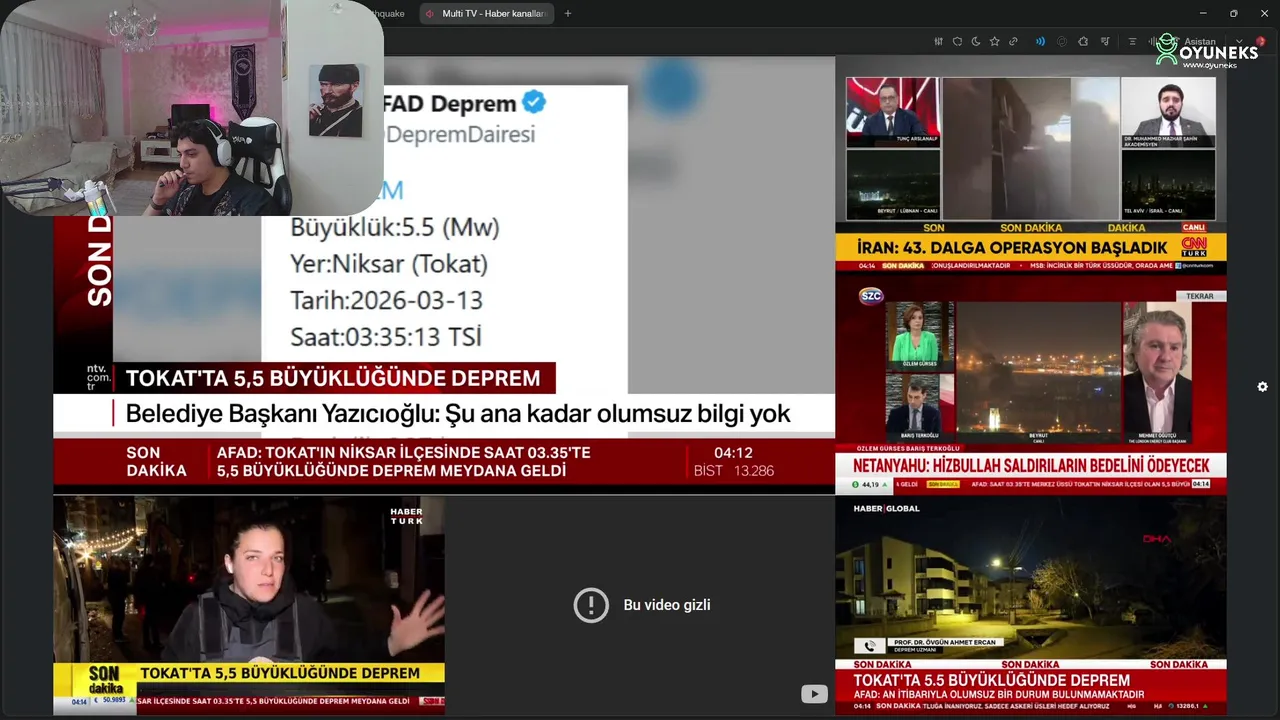Click the AFAD Deprem verified badge
This screenshot has width=1280, height=720.
click(534, 102)
